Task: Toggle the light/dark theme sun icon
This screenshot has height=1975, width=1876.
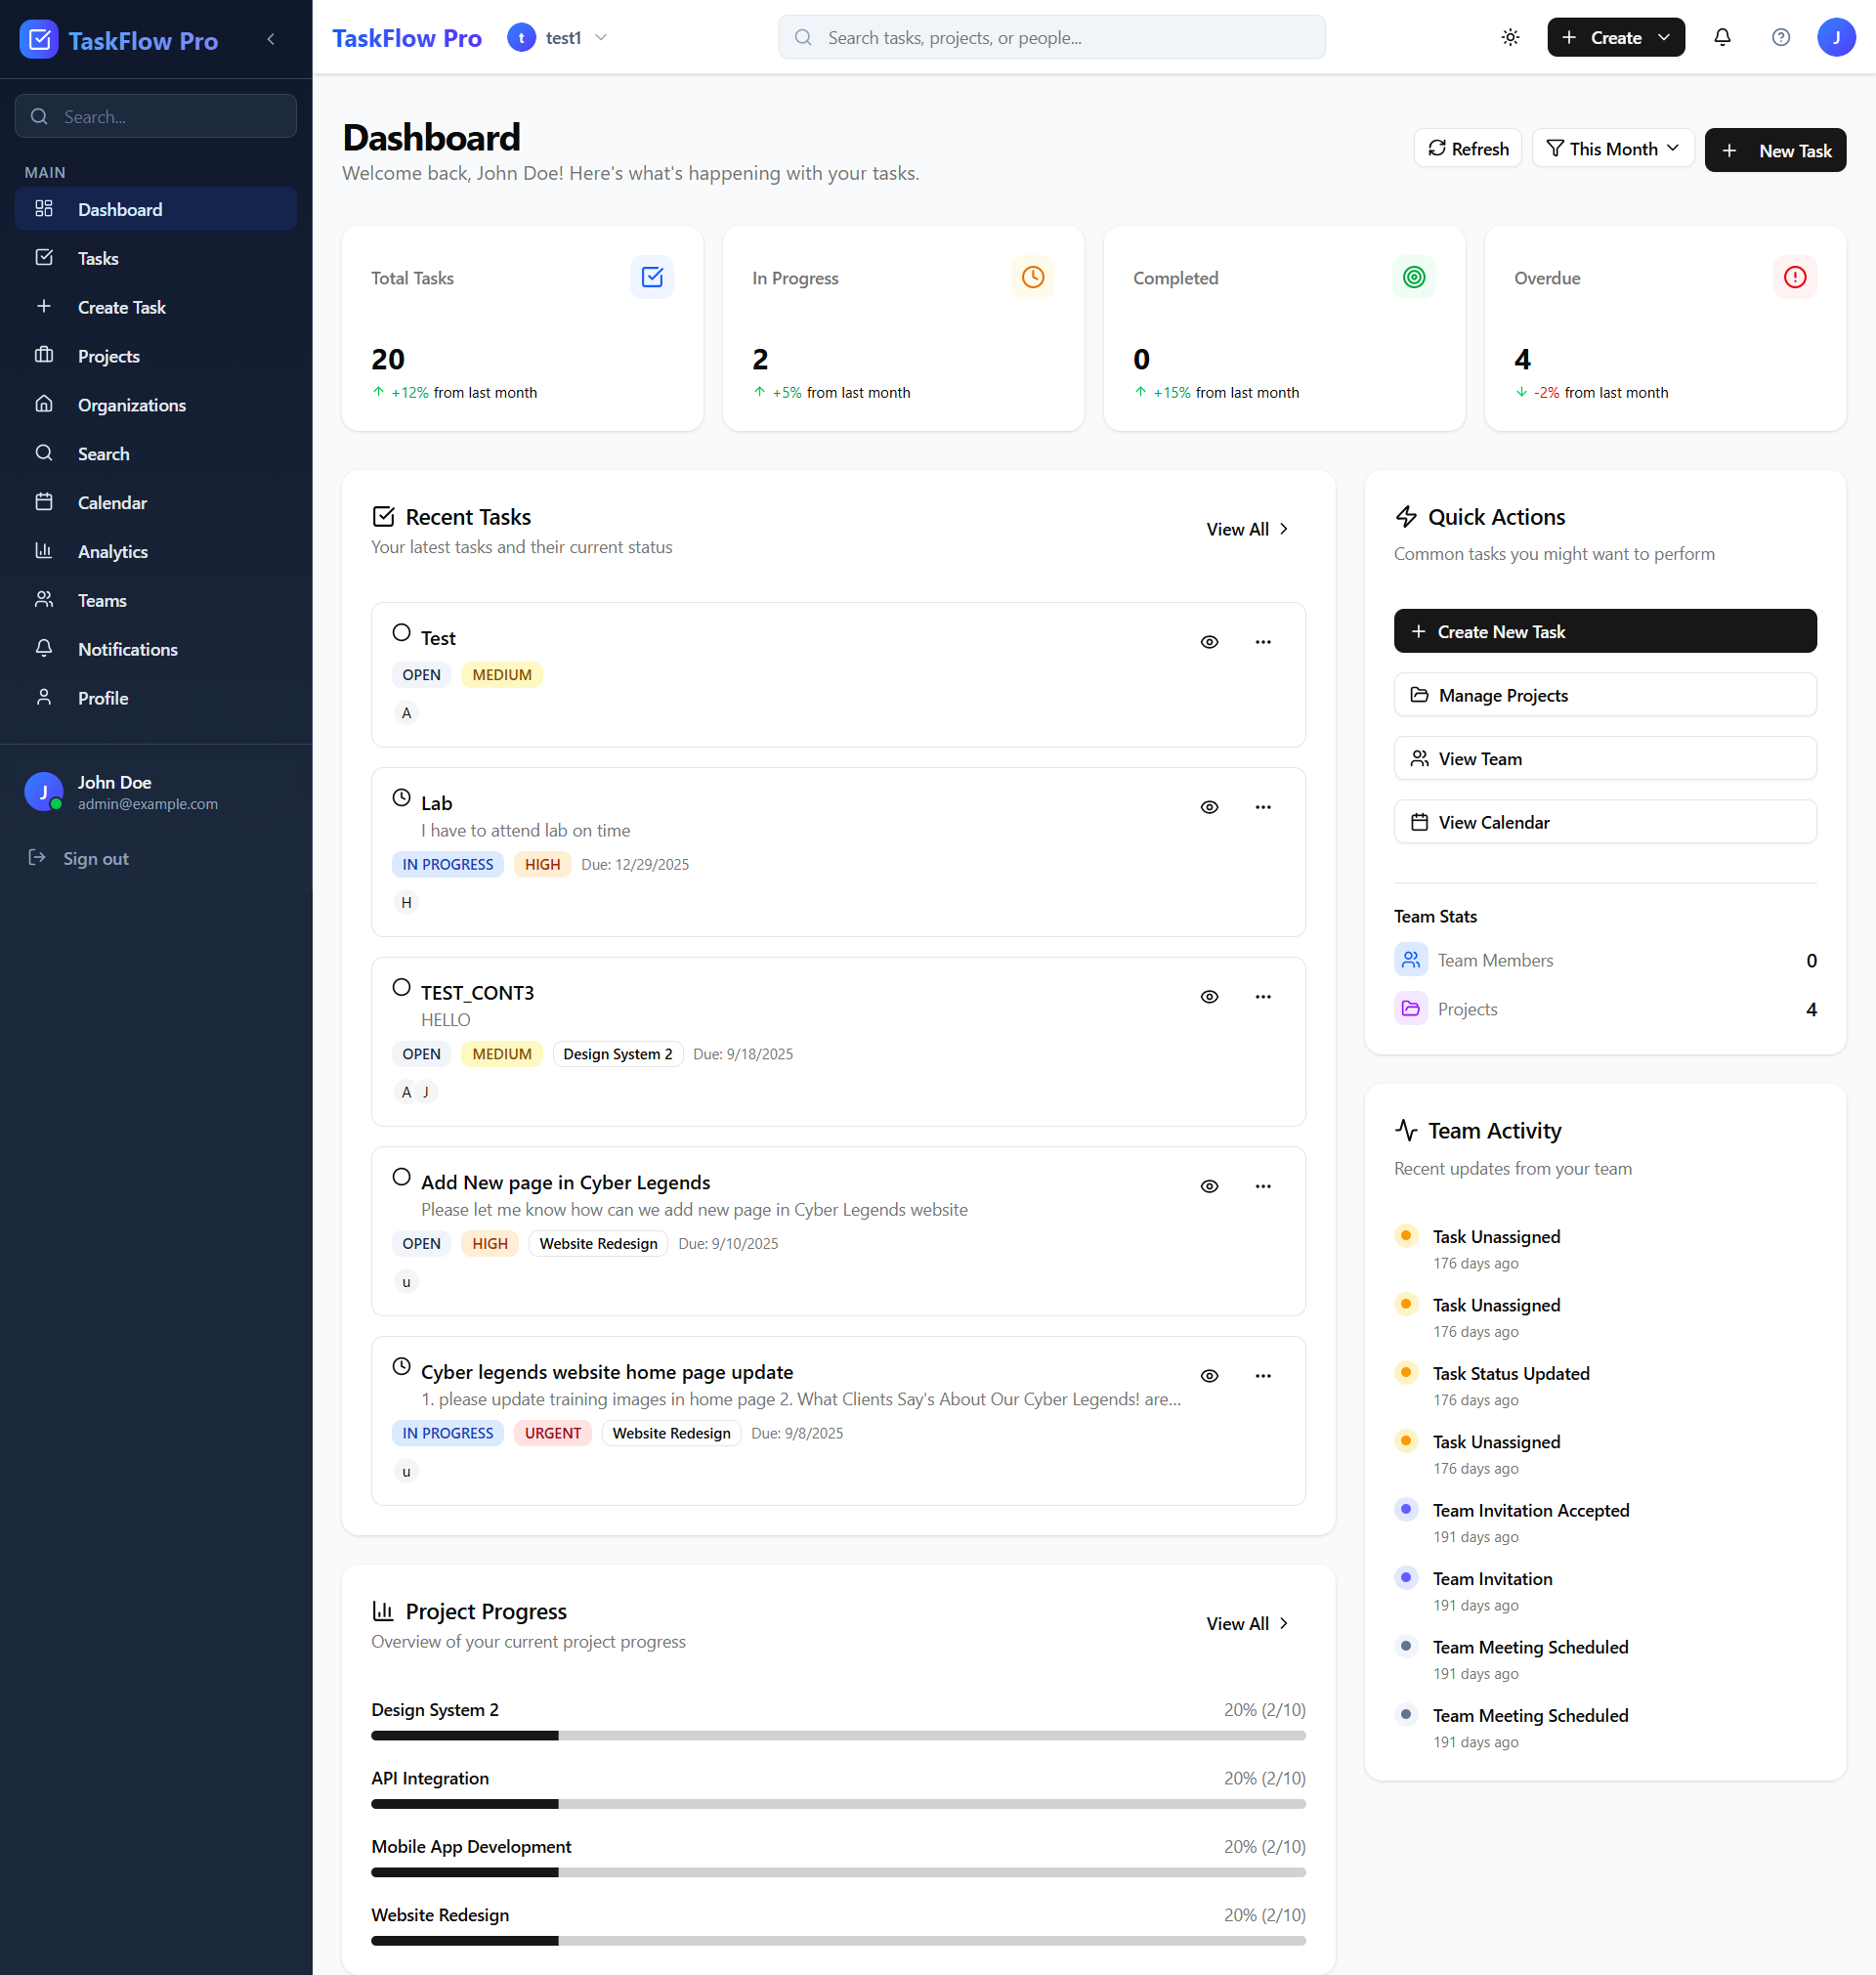Action: coord(1510,38)
